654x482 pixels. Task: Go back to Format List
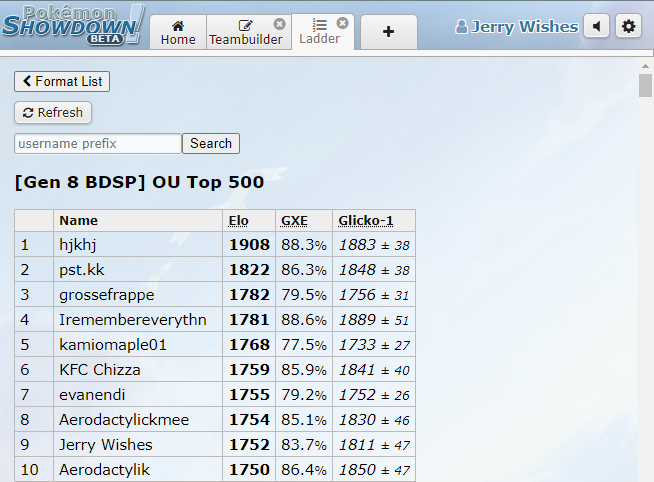tap(62, 81)
